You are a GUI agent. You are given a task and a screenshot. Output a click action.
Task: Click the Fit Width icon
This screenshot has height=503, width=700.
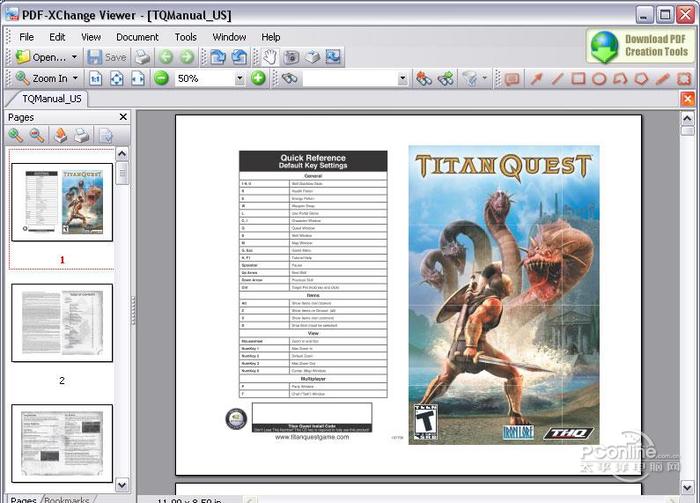(x=138, y=79)
